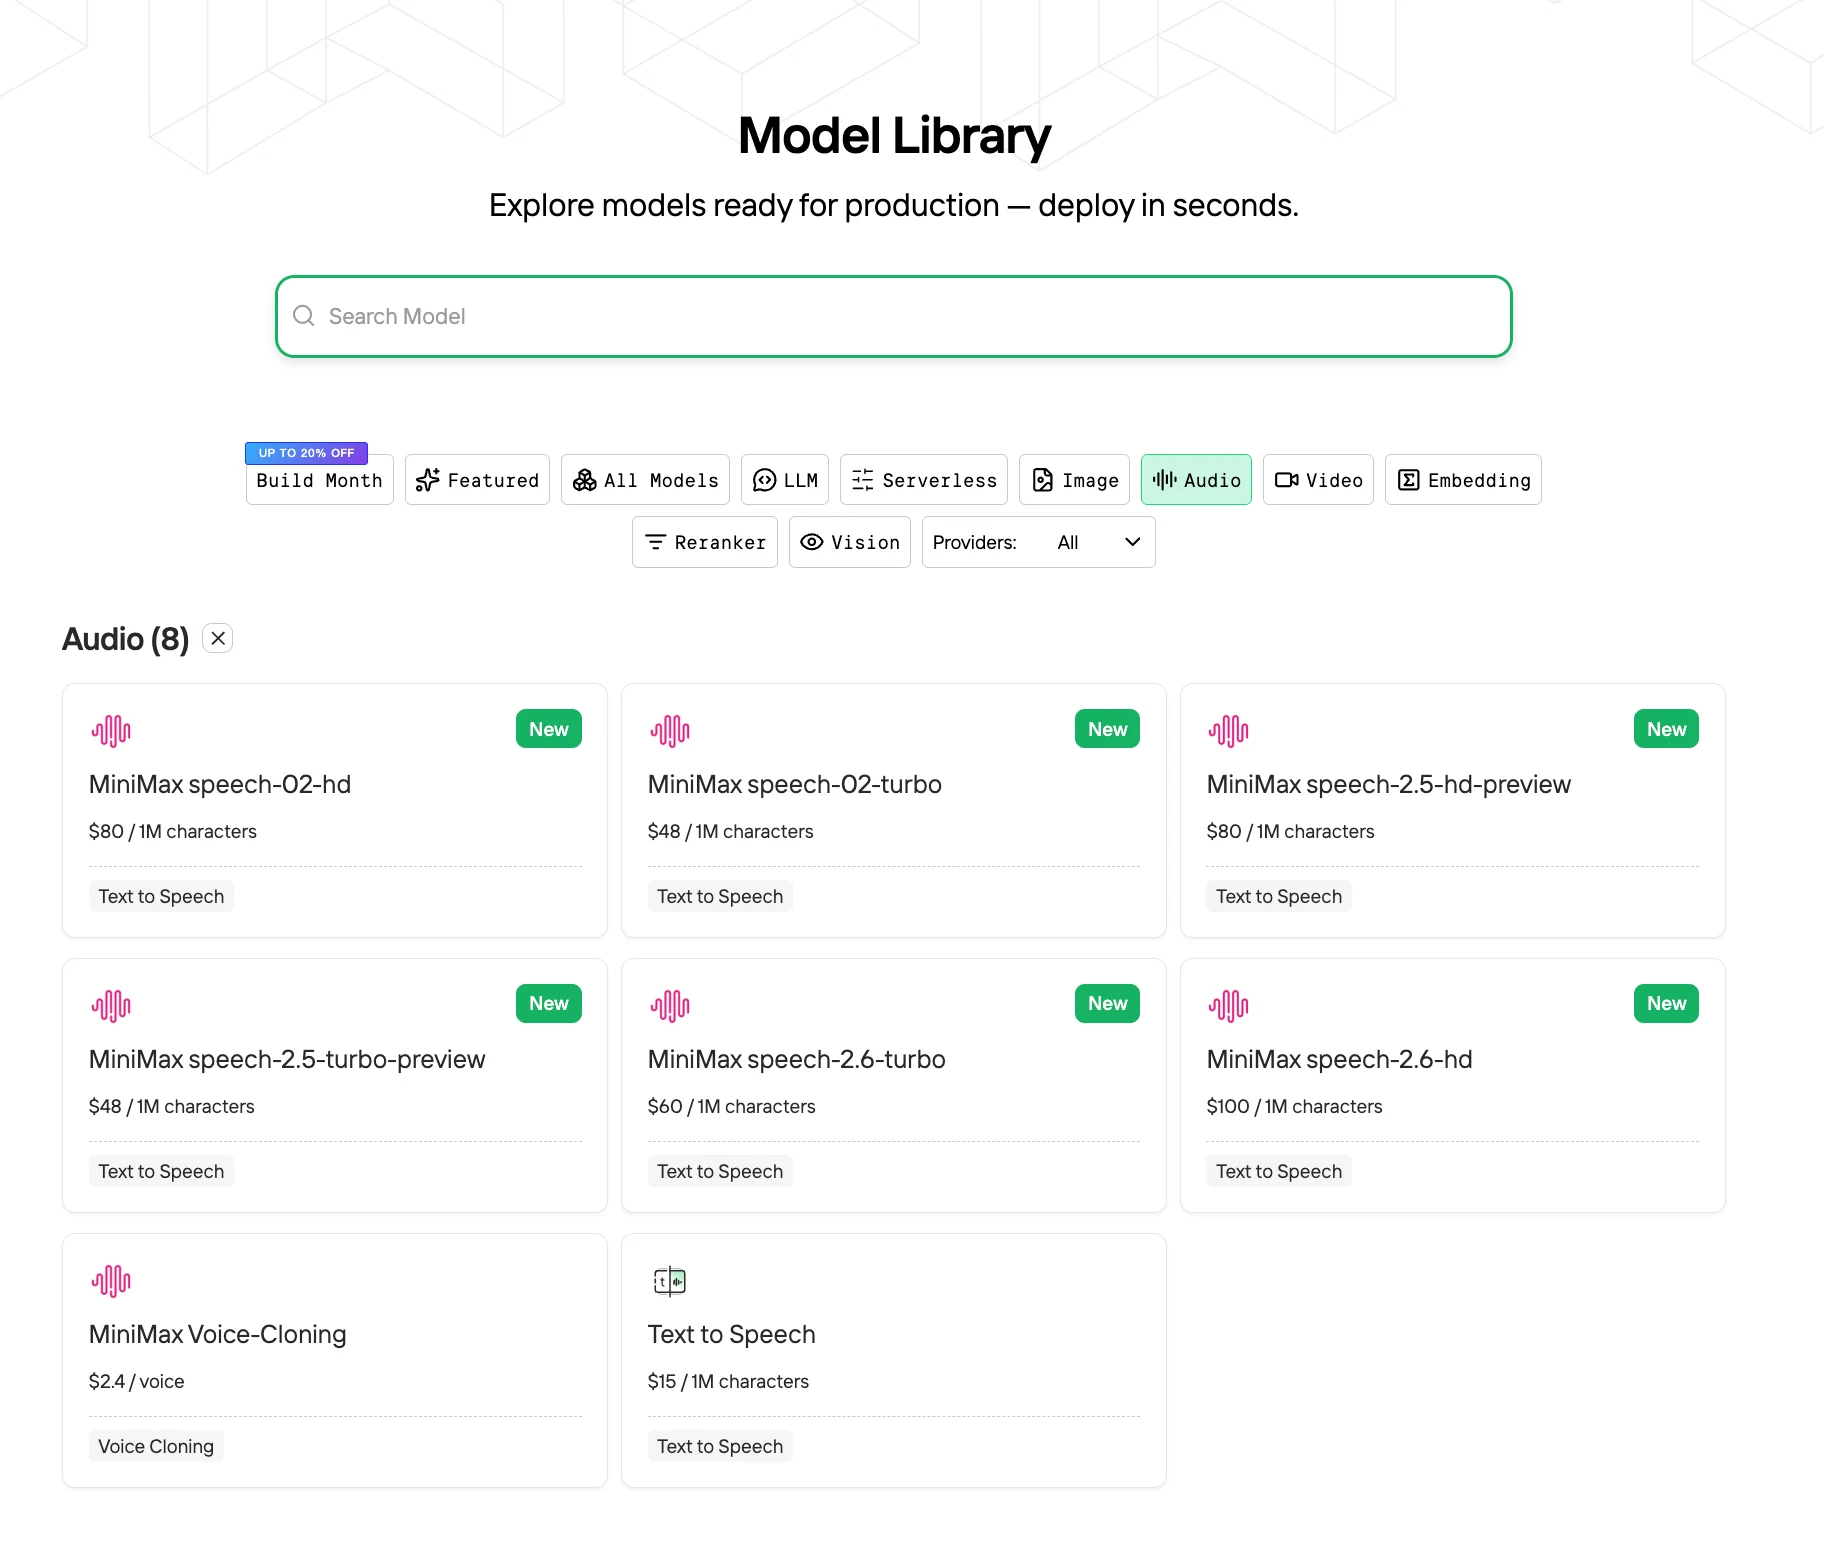Viewport: 1824px width, 1558px height.
Task: Click the Embedding sigma icon
Action: (1408, 480)
